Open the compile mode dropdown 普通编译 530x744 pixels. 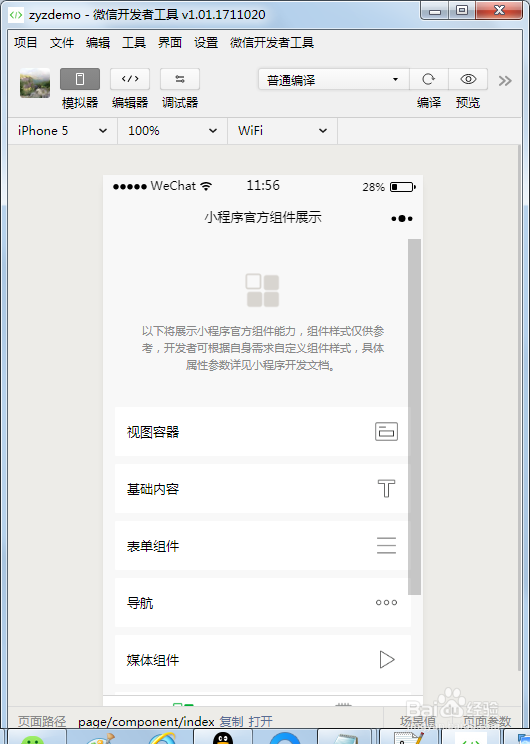[334, 79]
